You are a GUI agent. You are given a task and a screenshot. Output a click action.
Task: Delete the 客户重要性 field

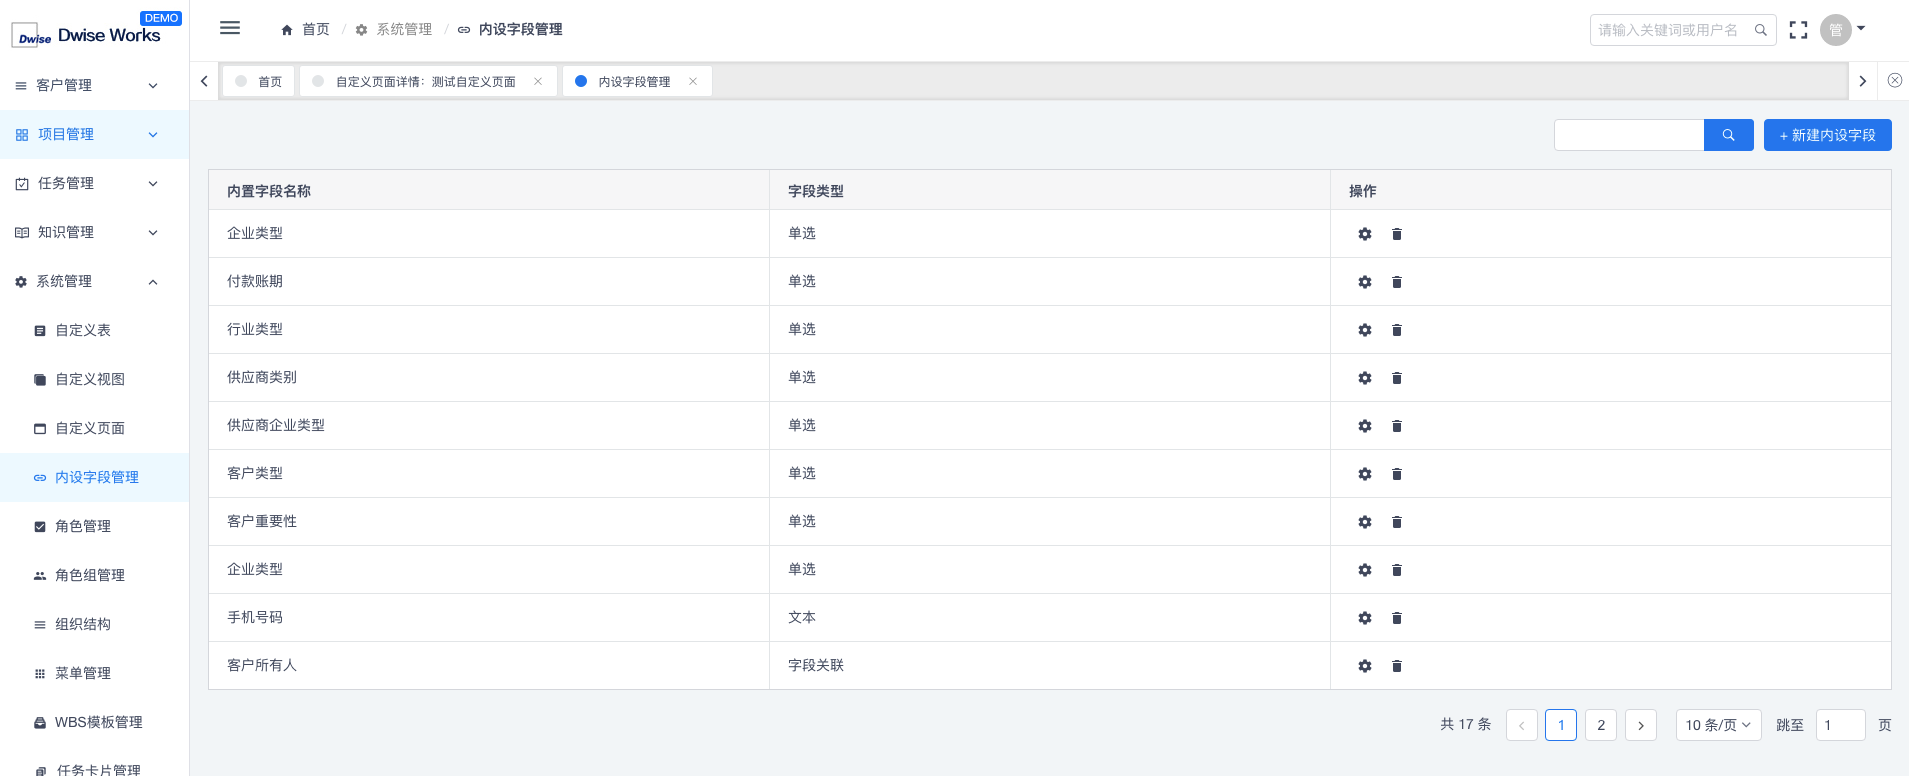click(x=1397, y=522)
